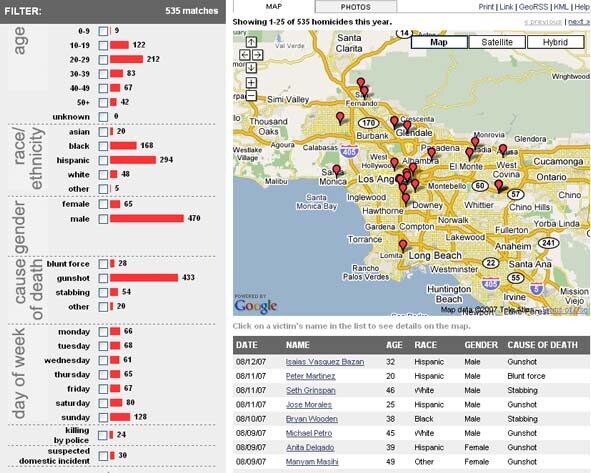Select the Map view type
The image size is (591, 473).
(439, 42)
